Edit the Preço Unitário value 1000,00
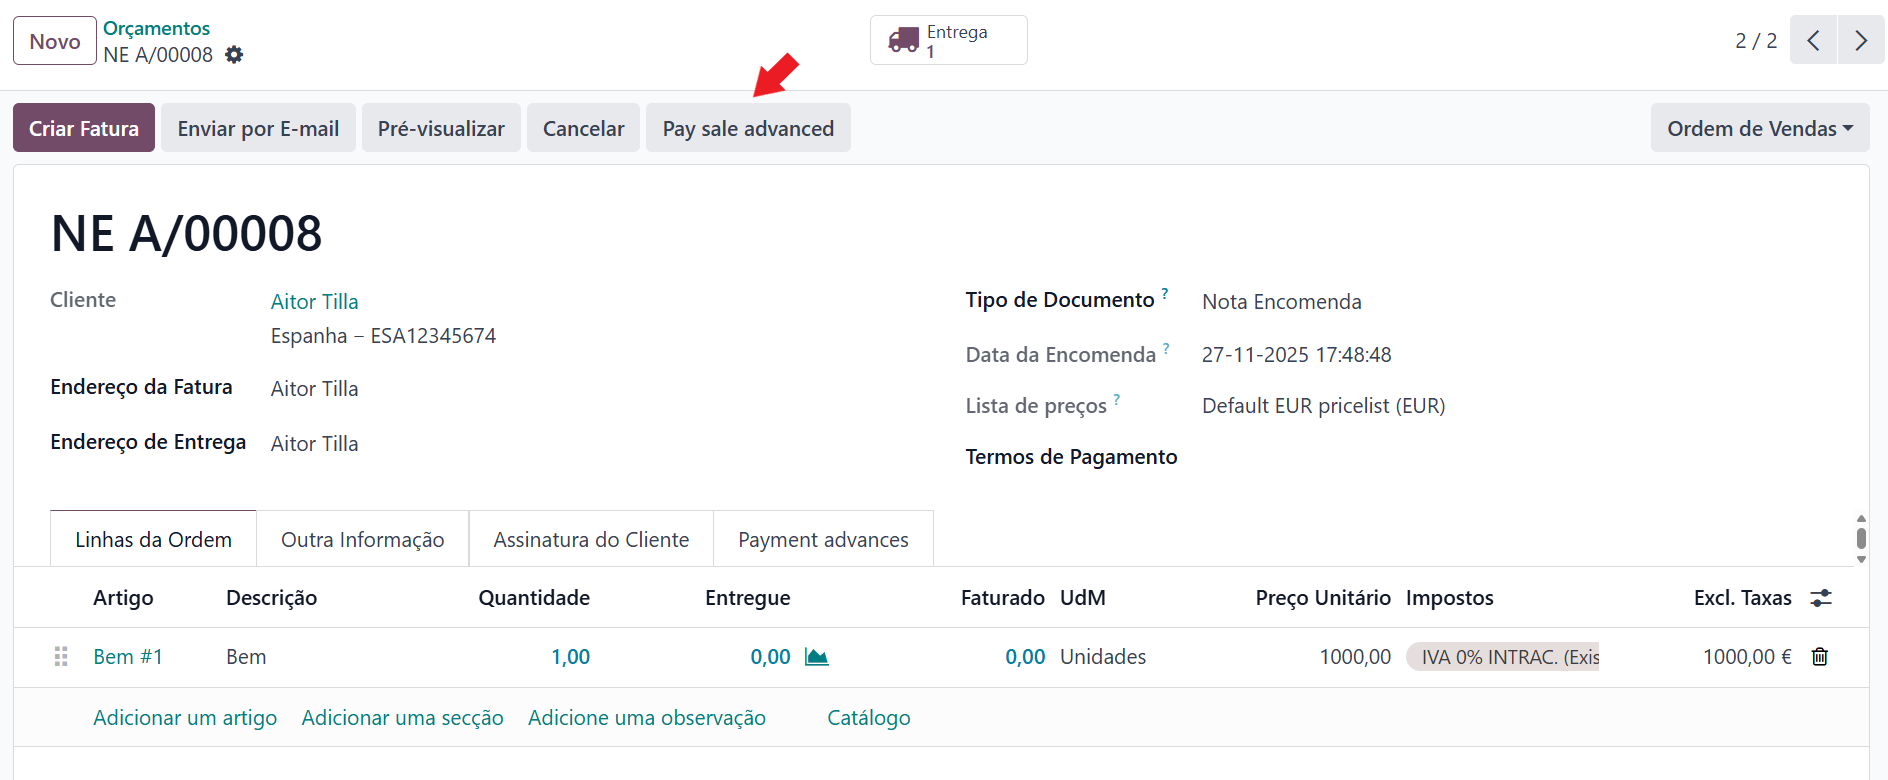1888x780 pixels. (1355, 657)
